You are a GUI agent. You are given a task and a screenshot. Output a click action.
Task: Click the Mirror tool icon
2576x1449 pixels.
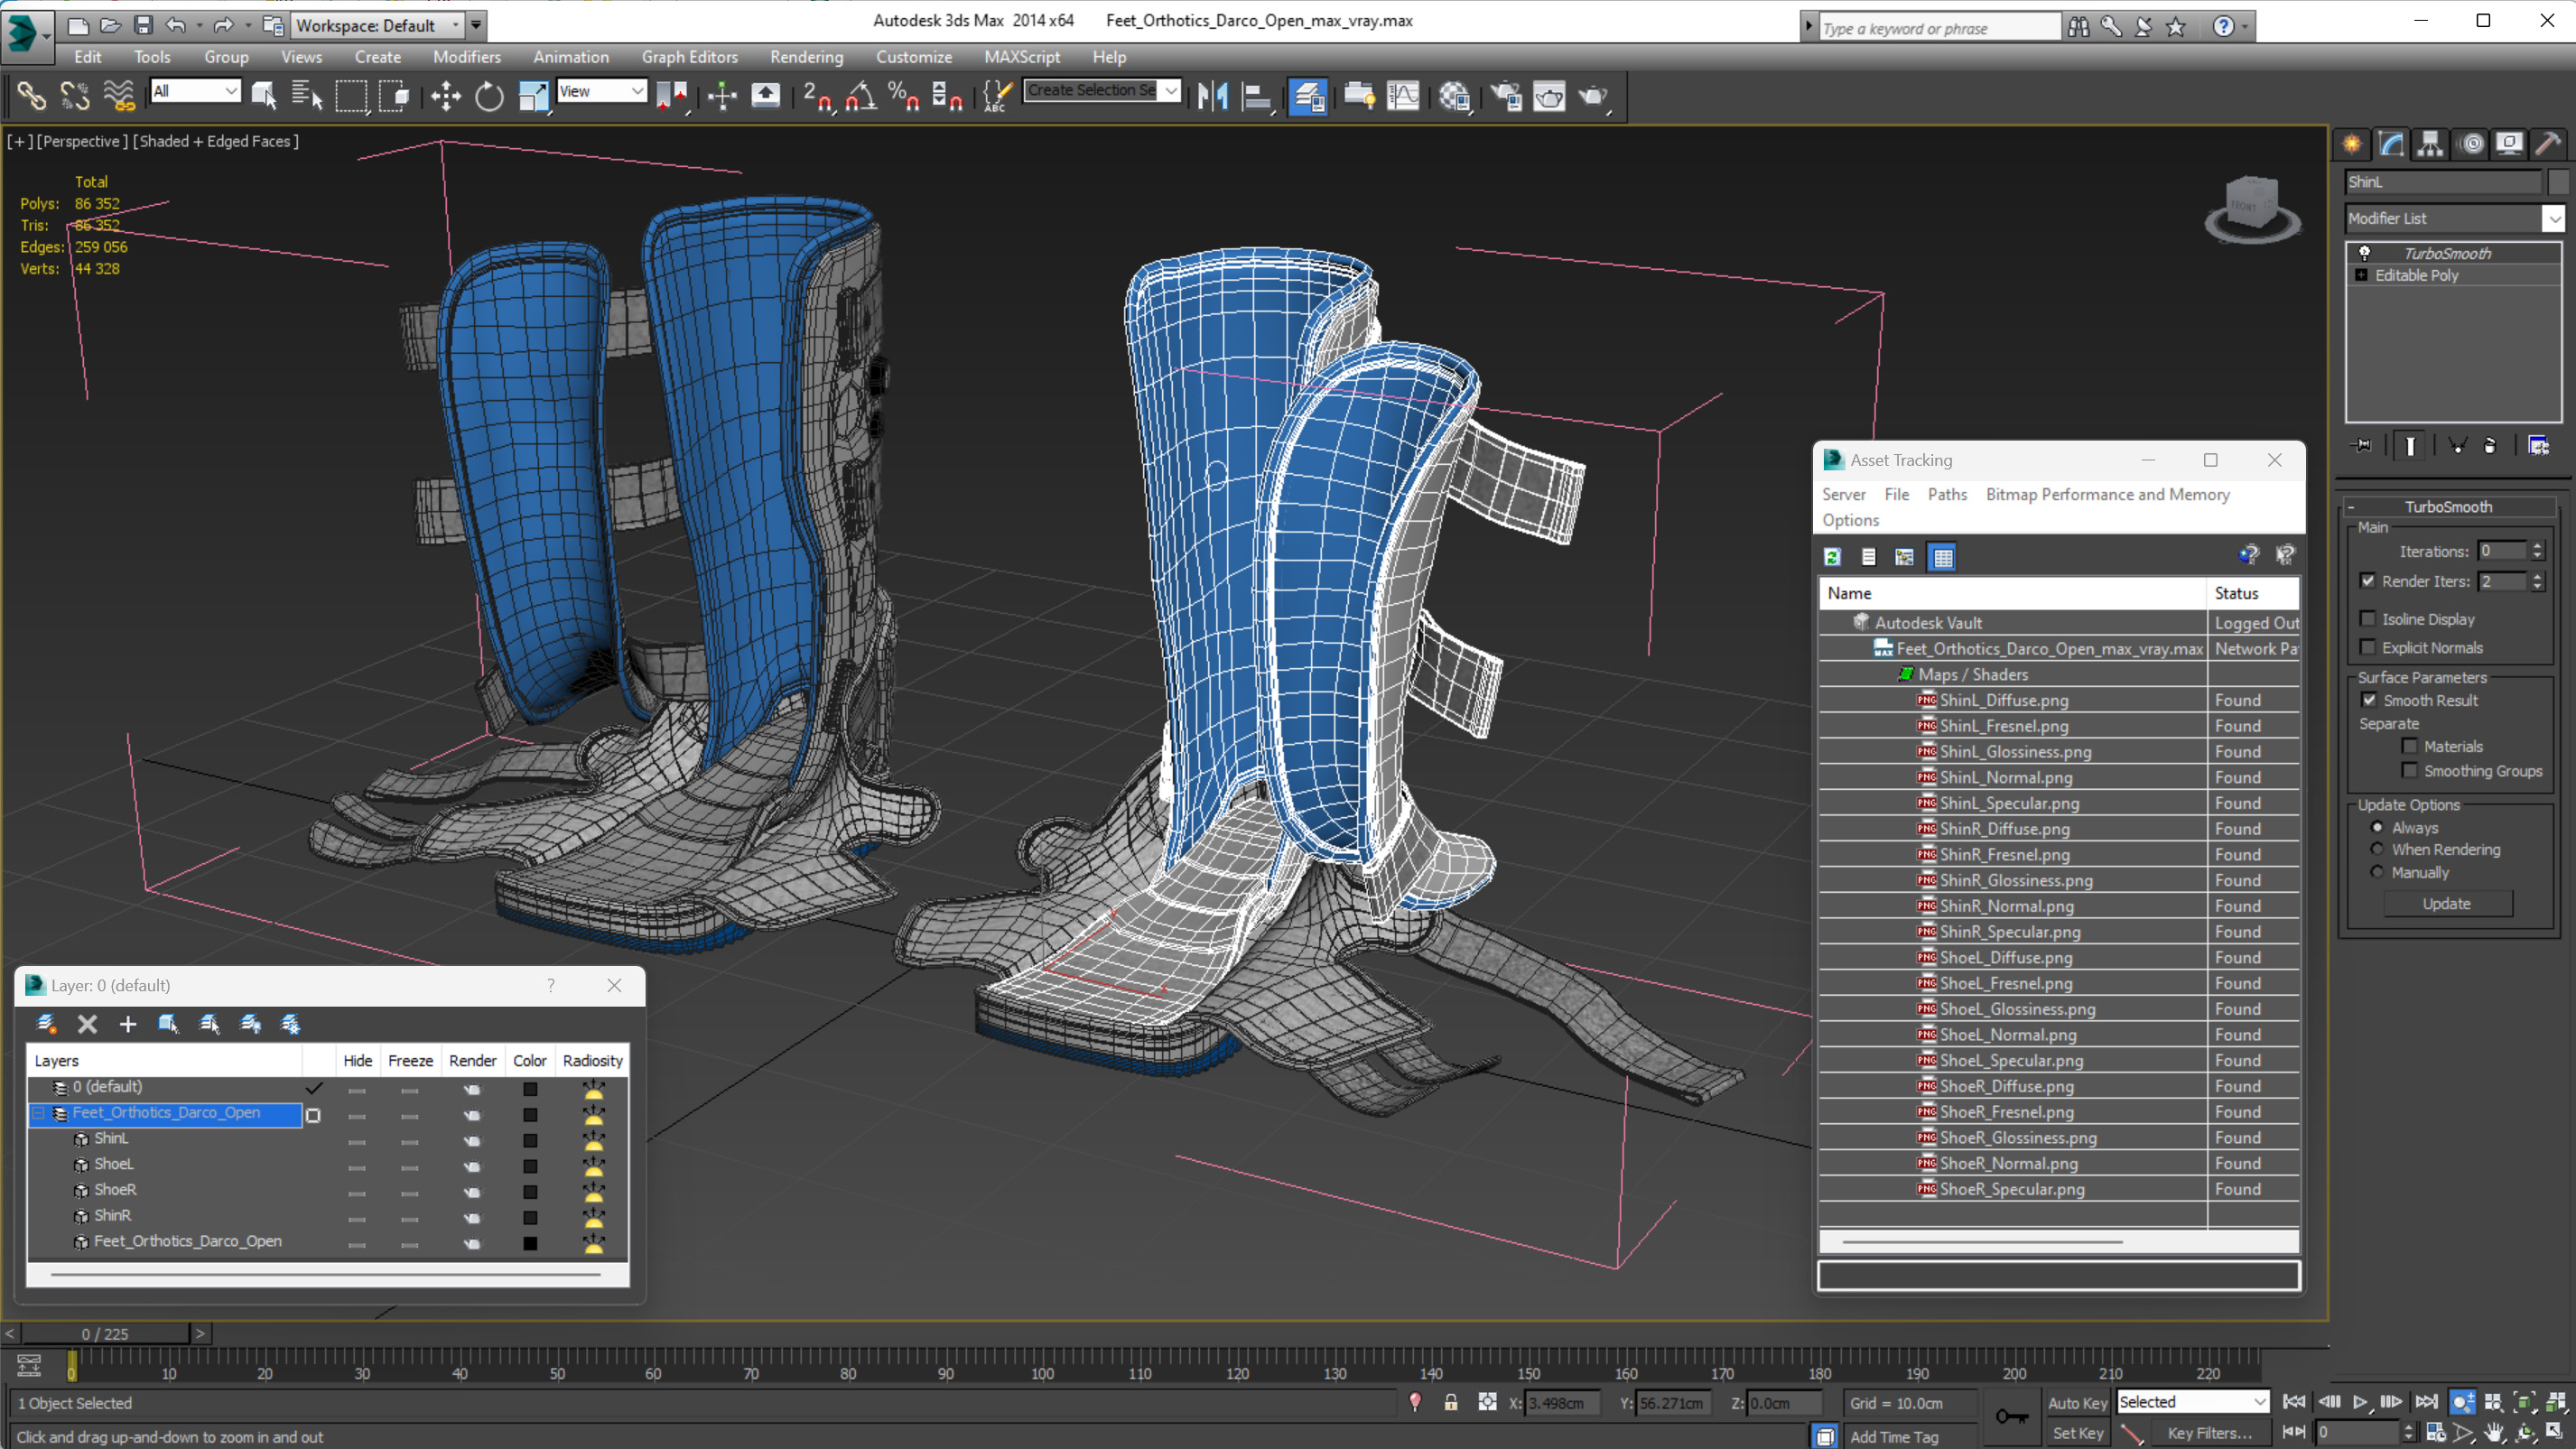[x=1212, y=96]
